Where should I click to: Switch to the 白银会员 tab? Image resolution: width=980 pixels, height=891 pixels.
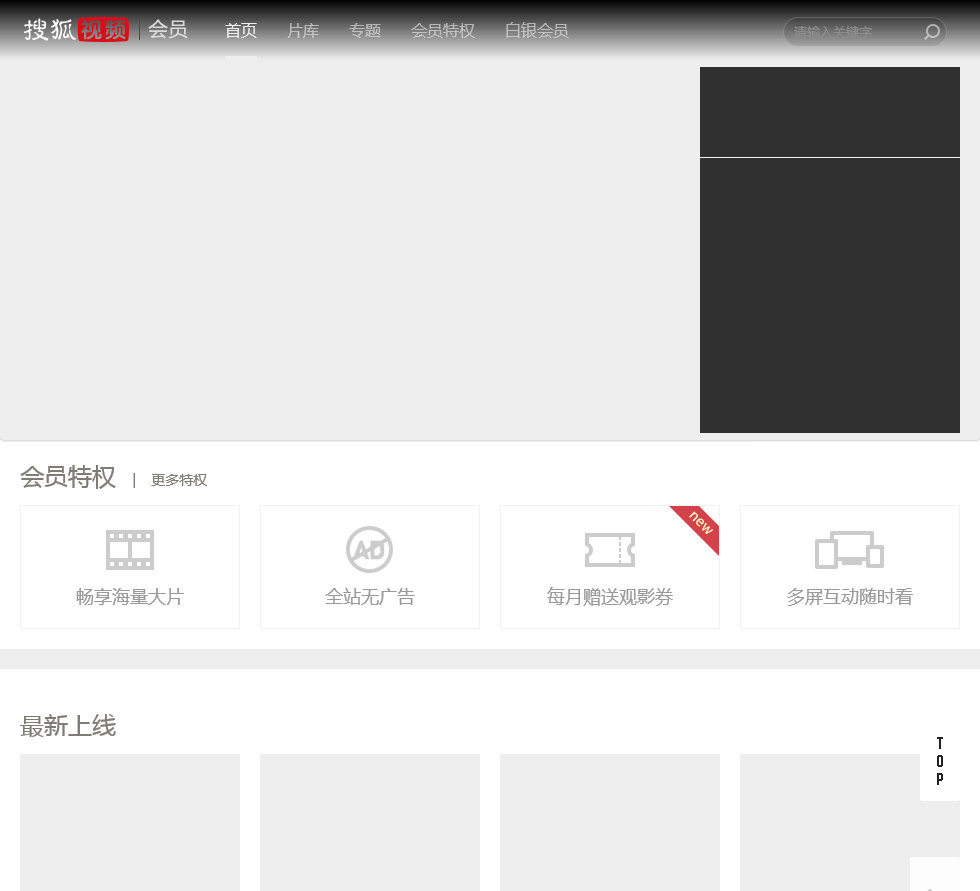[536, 31]
